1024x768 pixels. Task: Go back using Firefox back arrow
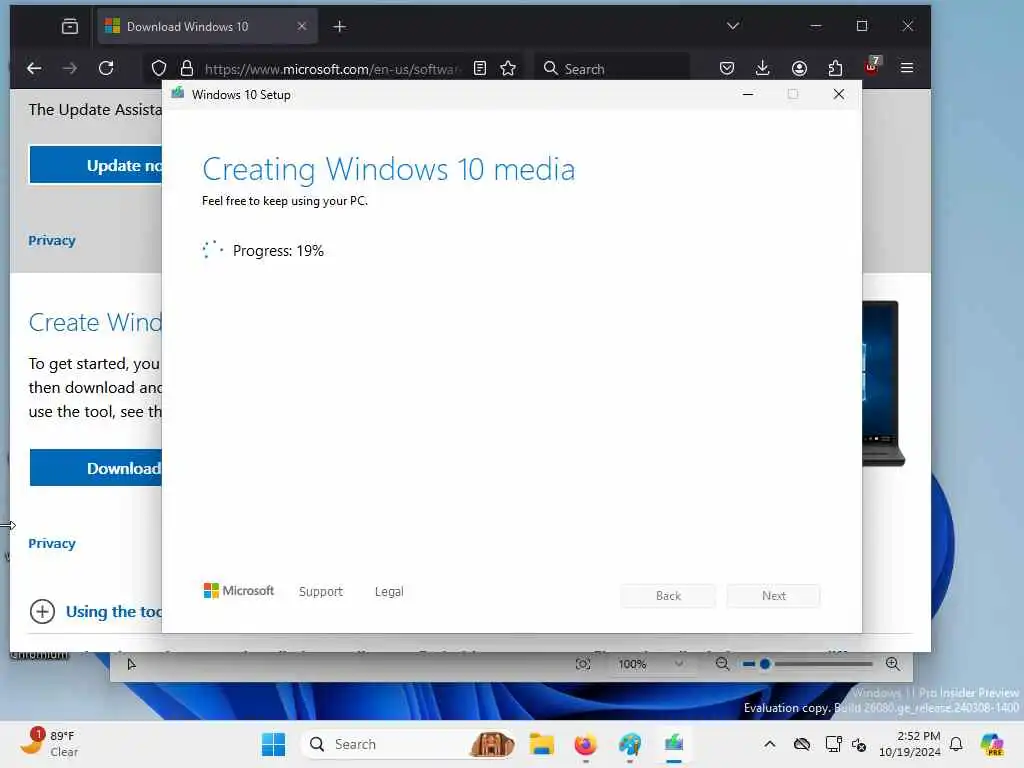[34, 68]
